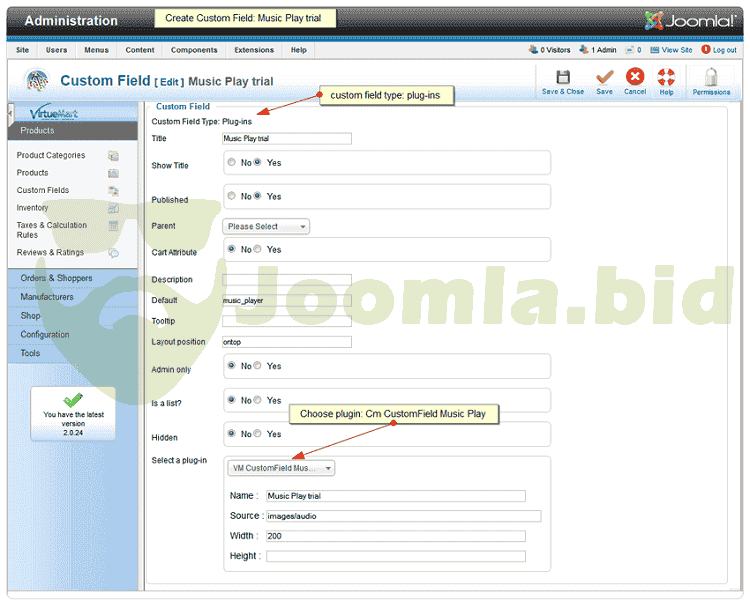Open the Menus menu

coord(97,50)
